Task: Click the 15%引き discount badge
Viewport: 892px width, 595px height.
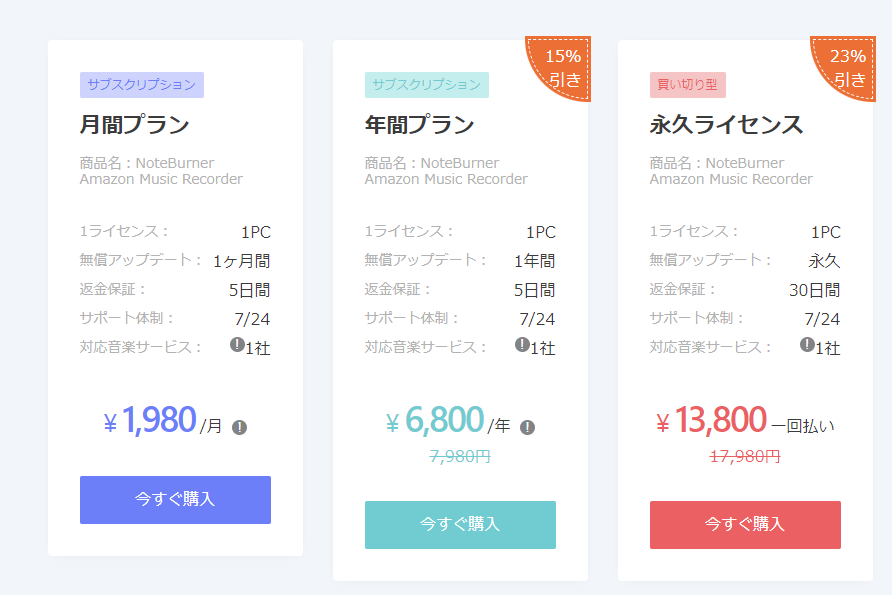Action: coord(564,67)
